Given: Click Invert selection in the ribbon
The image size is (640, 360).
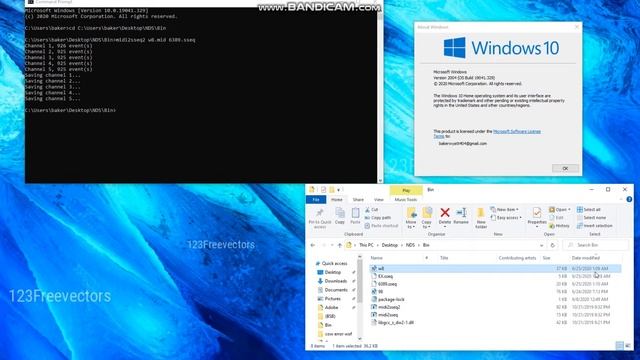Looking at the screenshot, I should pos(595,226).
